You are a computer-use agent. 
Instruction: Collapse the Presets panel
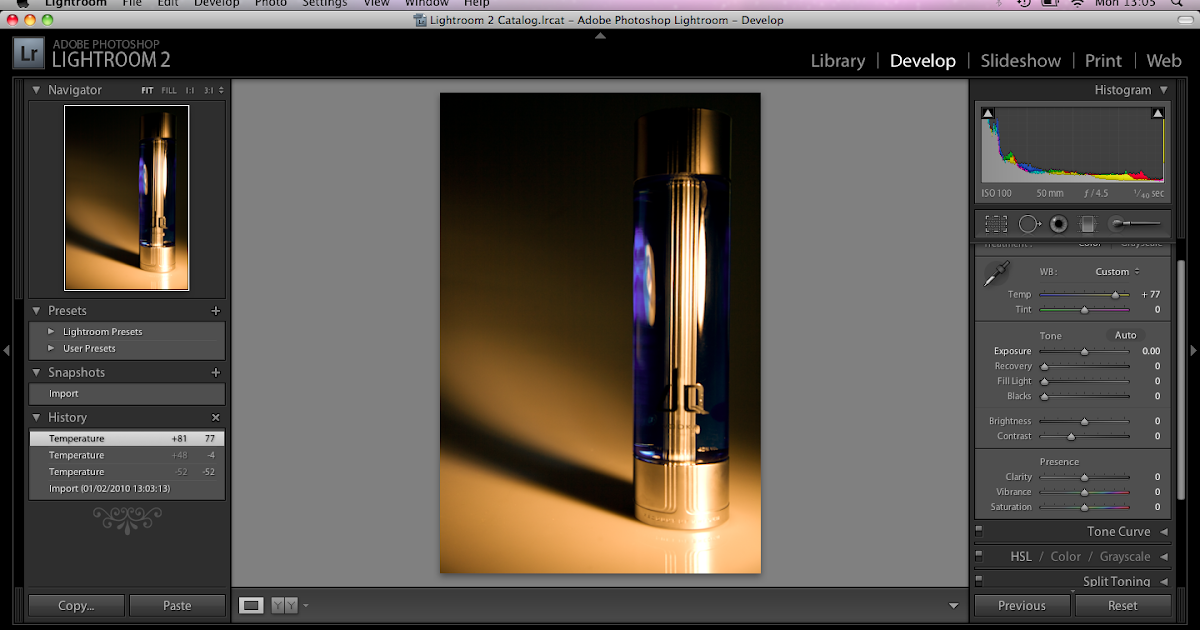click(x=37, y=311)
